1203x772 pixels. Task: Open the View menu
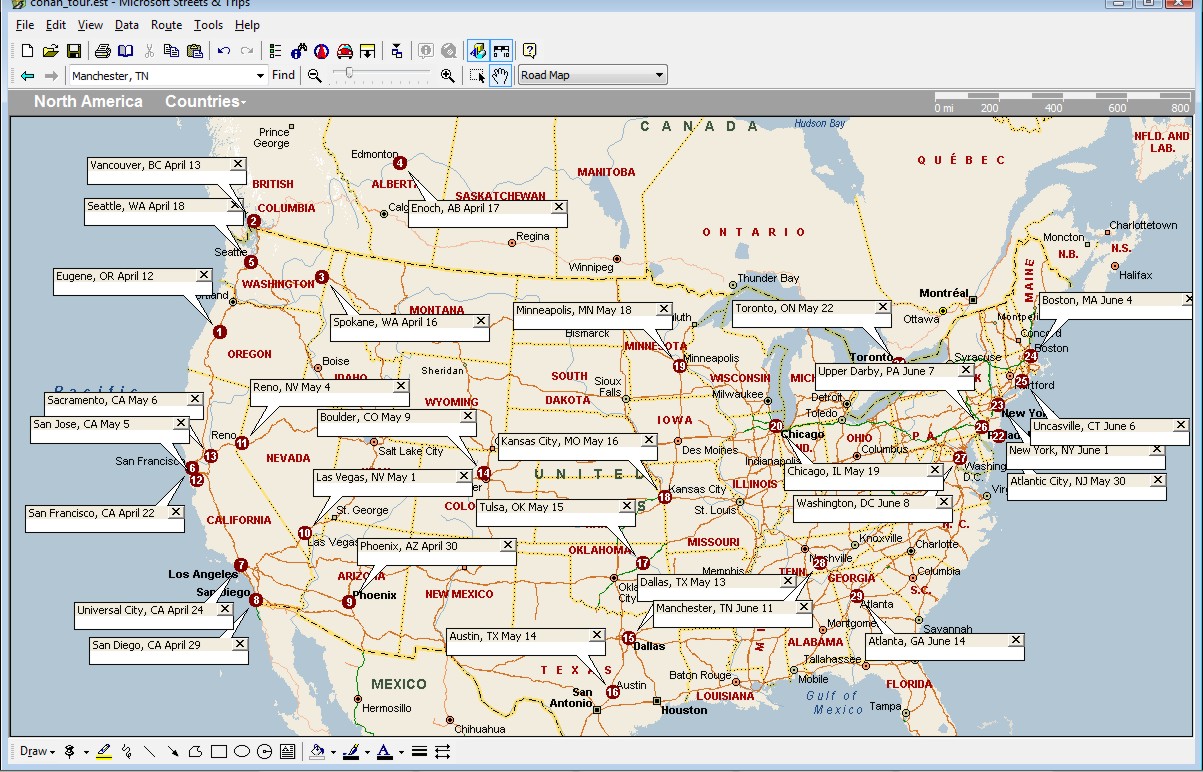(90, 25)
